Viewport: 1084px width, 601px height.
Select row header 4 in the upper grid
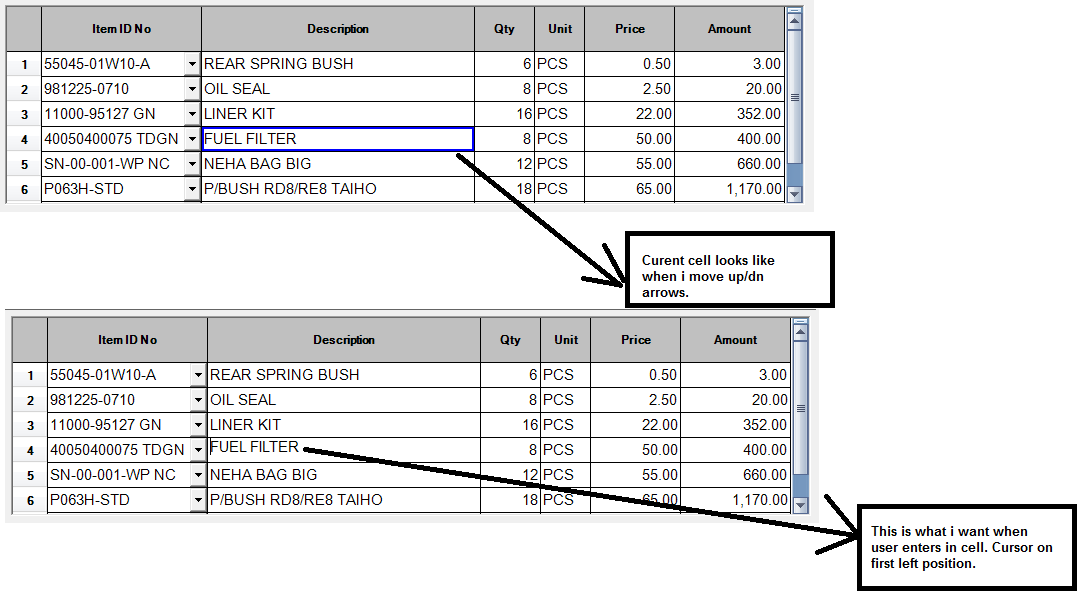(24, 139)
